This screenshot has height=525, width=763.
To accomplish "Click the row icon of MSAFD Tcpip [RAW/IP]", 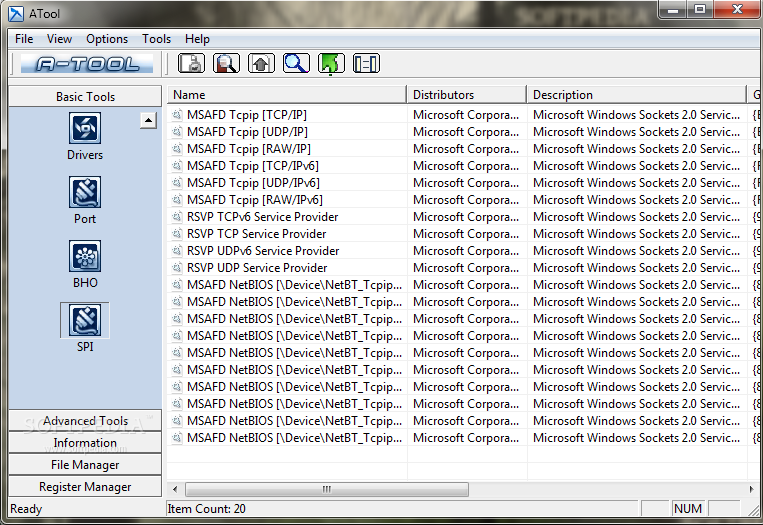I will tap(177, 149).
